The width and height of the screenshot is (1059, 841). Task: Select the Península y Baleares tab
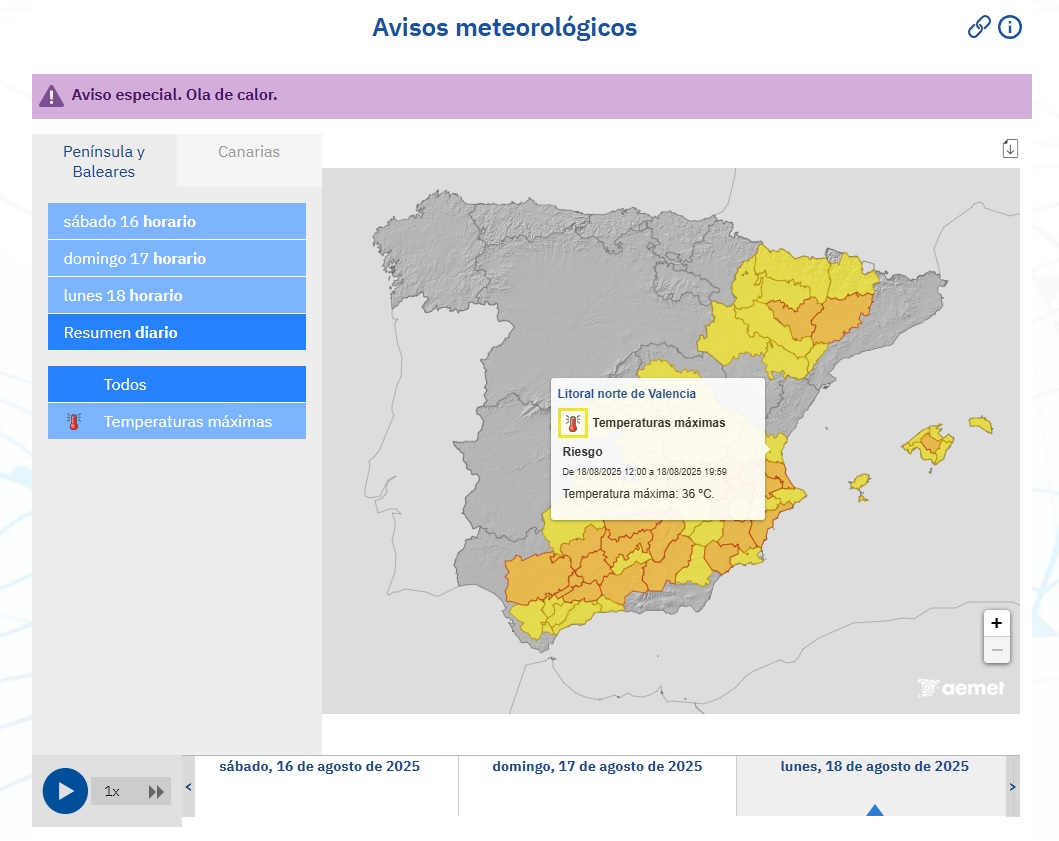point(103,161)
